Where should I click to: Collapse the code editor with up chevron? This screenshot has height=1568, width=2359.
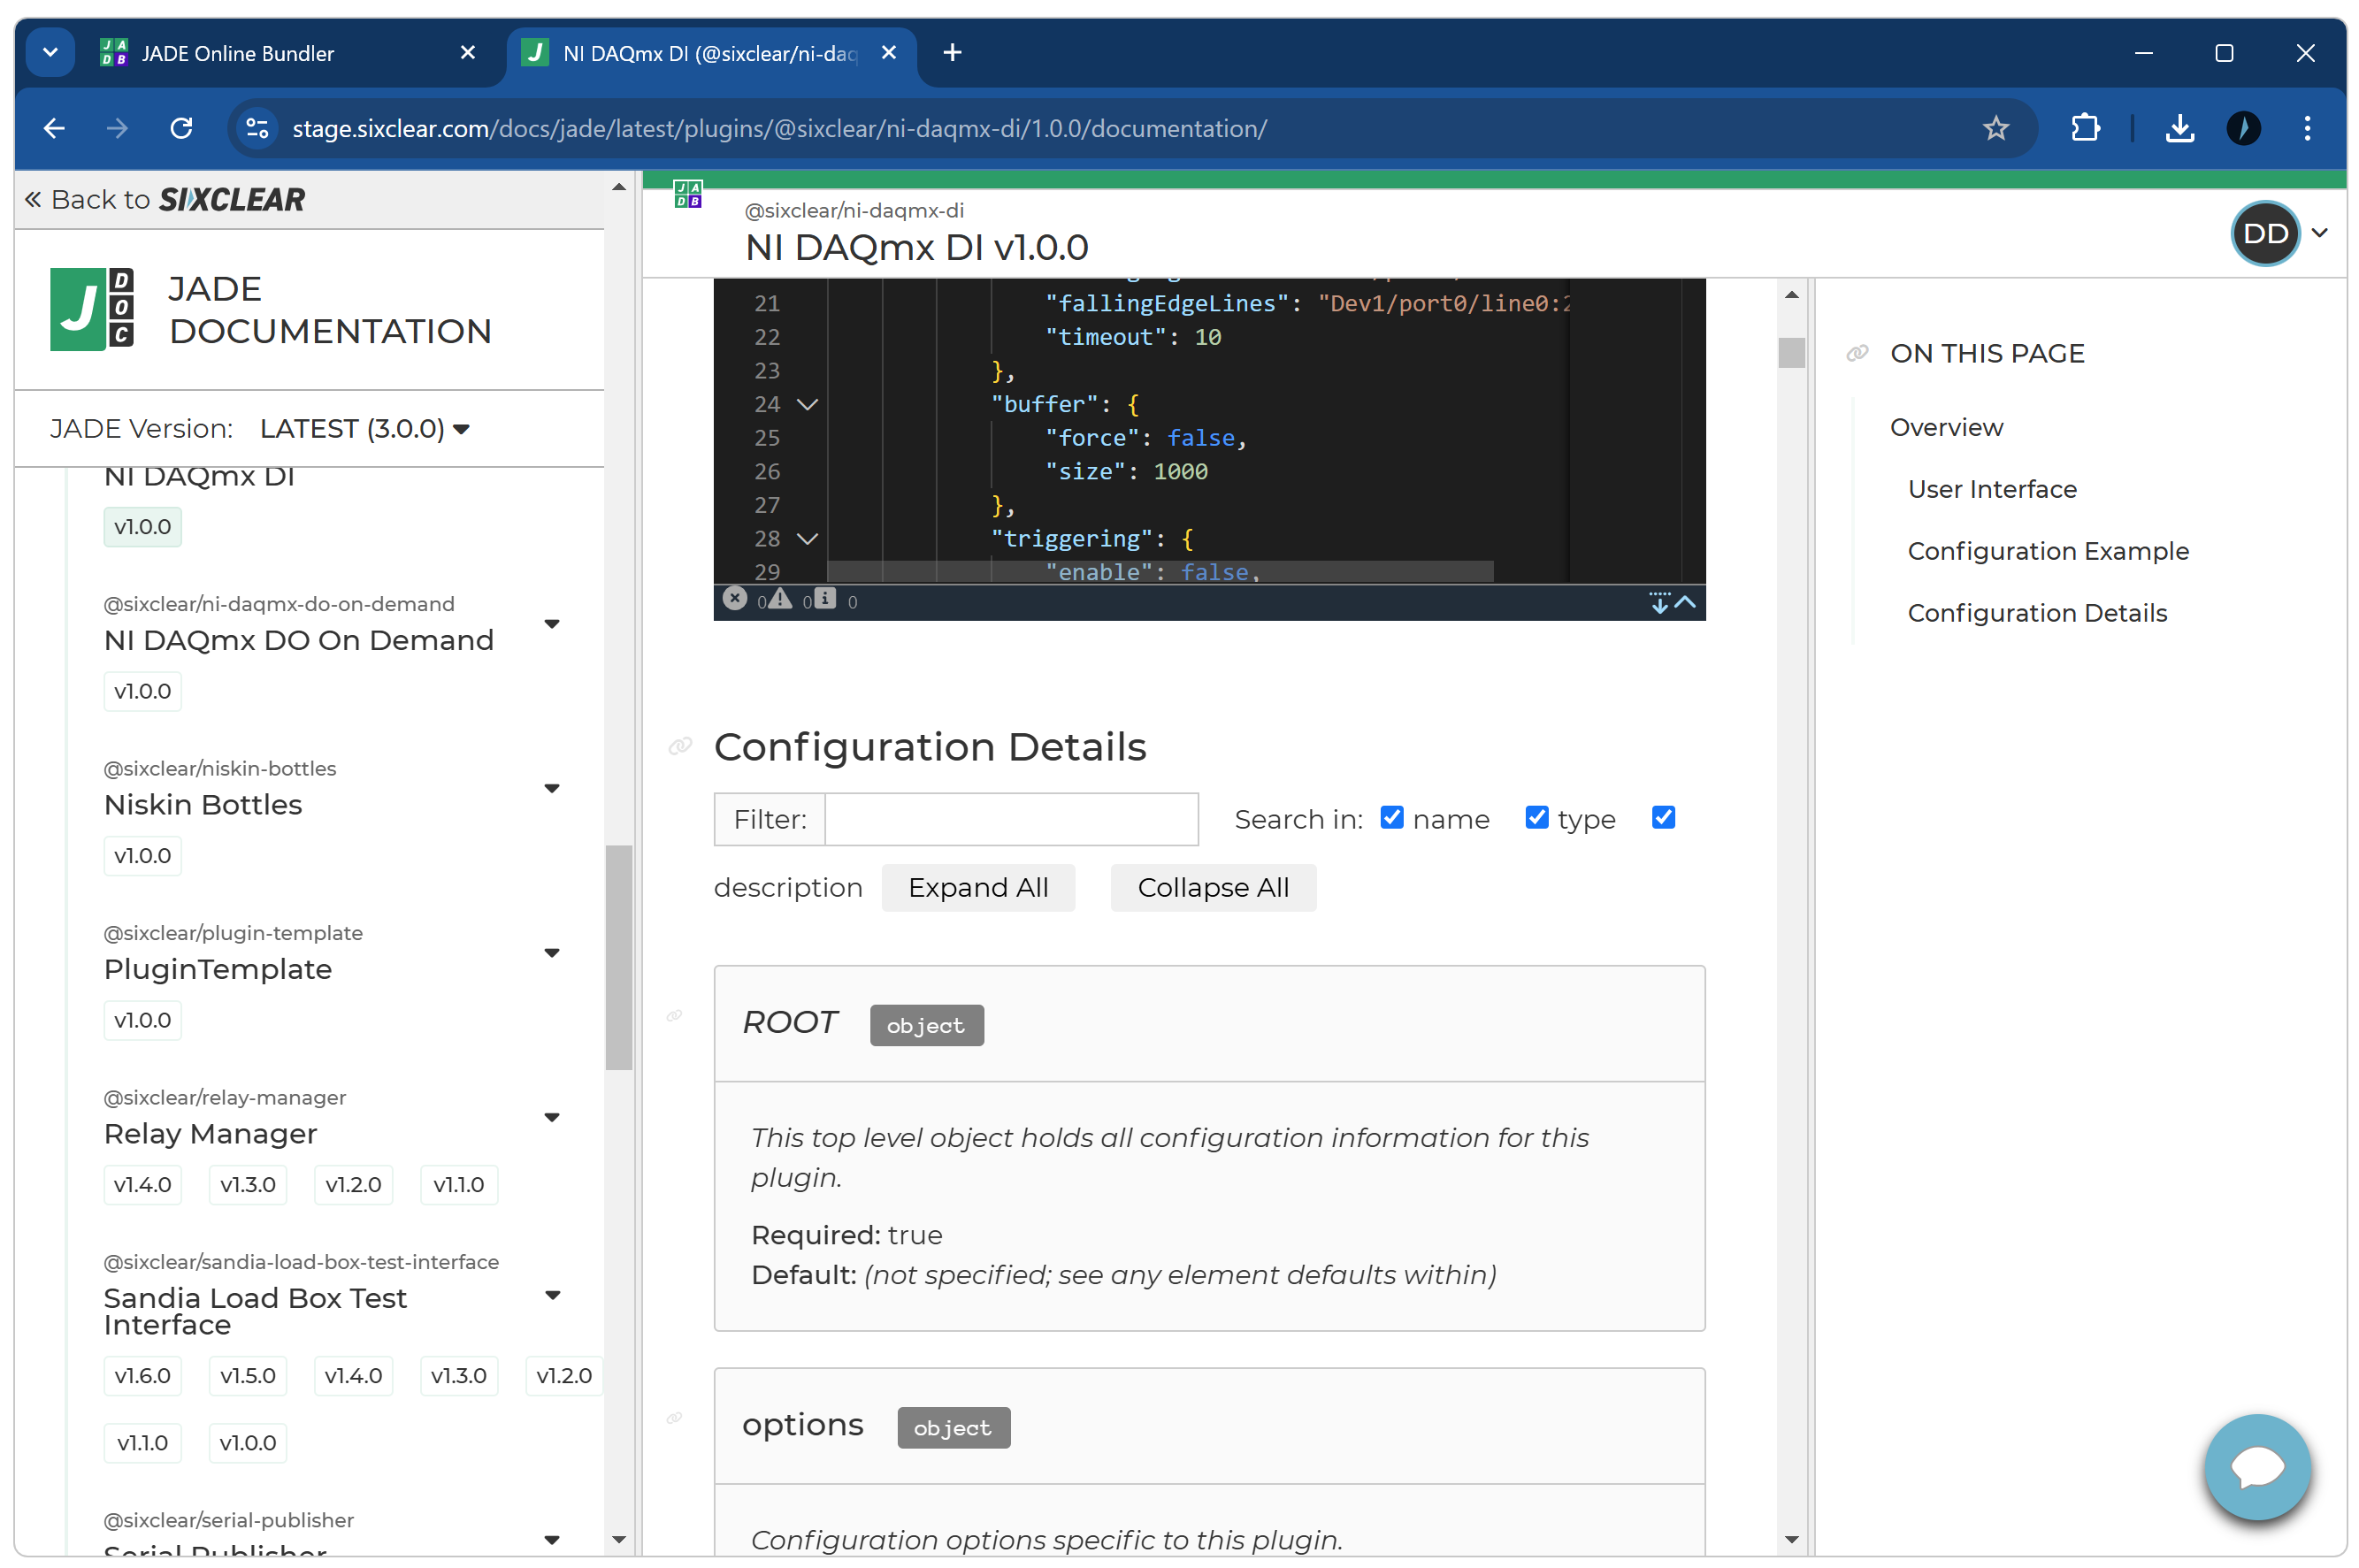[x=1685, y=602]
